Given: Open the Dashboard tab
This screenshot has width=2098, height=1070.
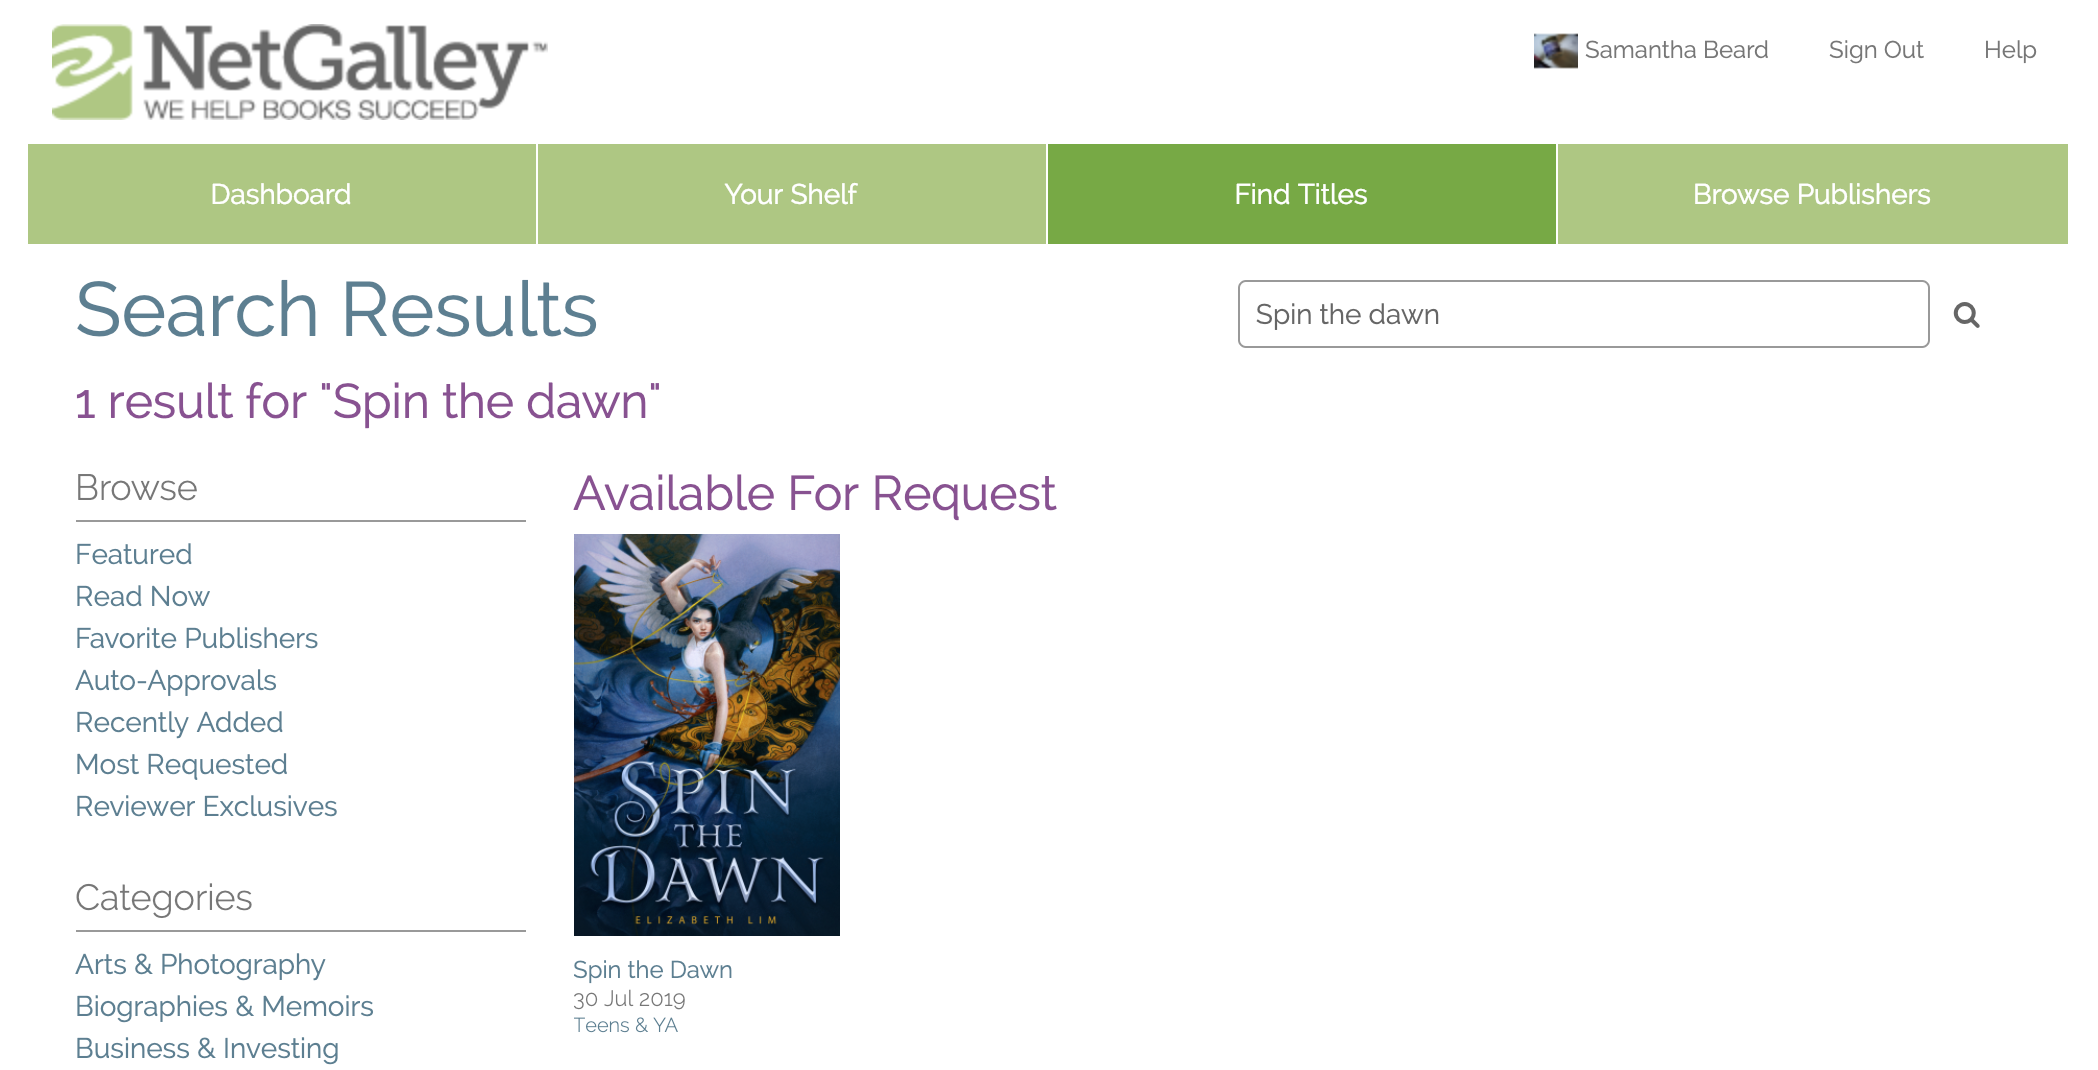Looking at the screenshot, I should coord(281,194).
